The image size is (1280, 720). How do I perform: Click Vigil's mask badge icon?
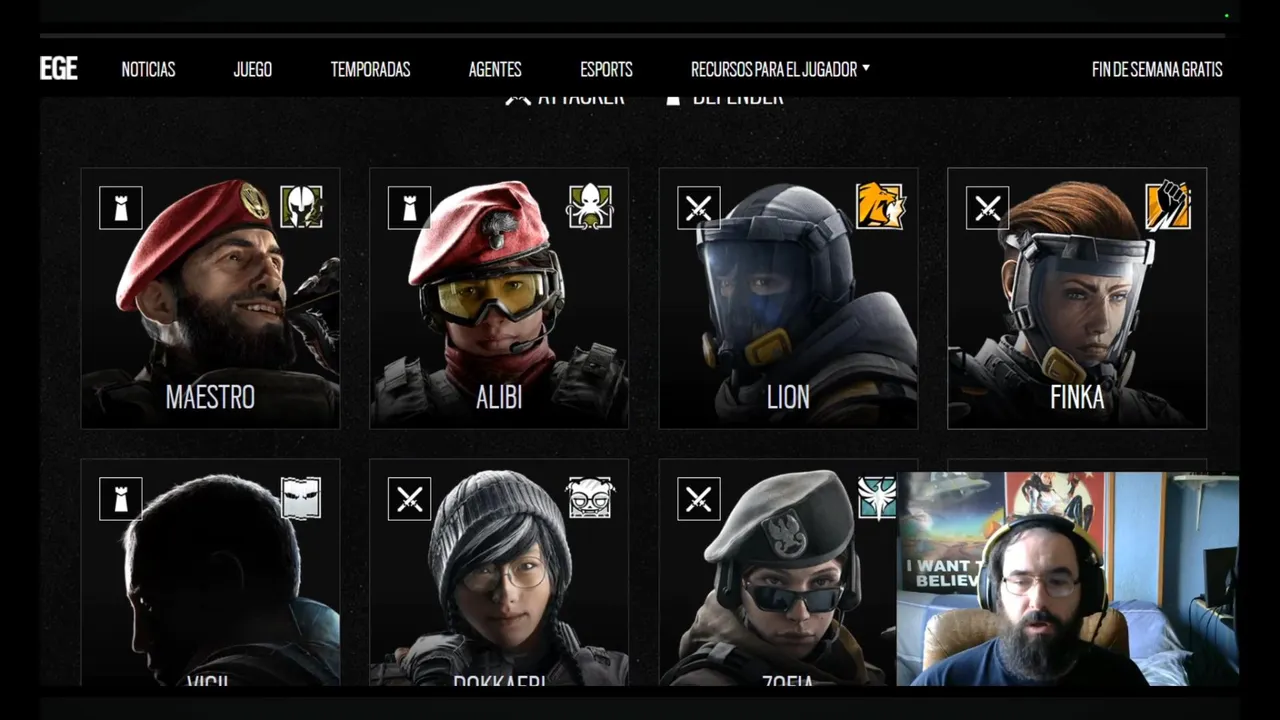pyautogui.click(x=301, y=498)
